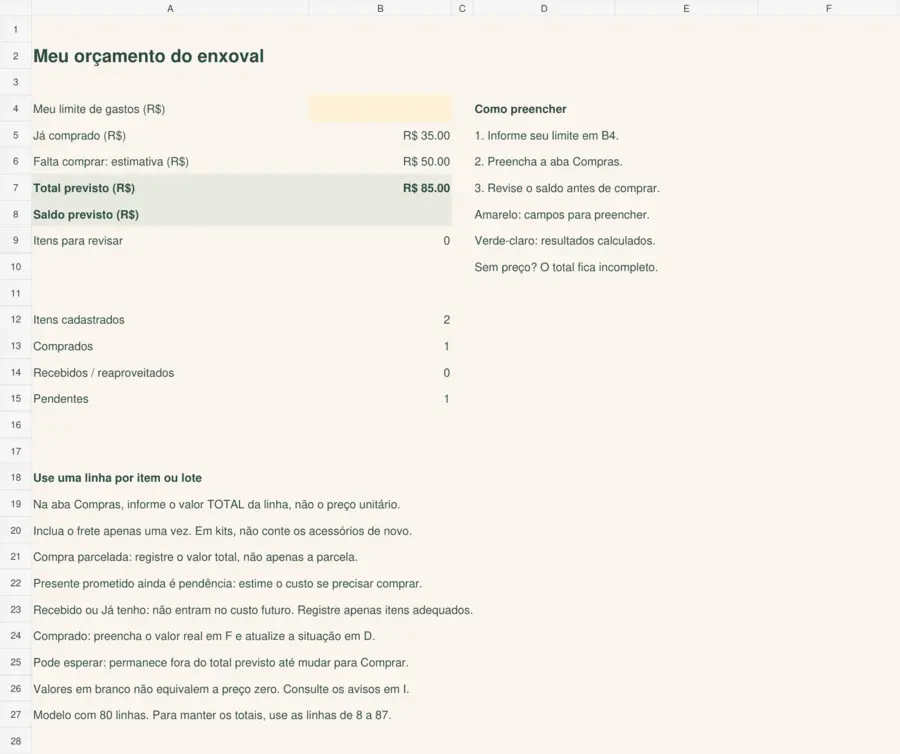The image size is (900, 754).
Task: Select the count value for Itens cadastrados
Action: click(x=447, y=320)
